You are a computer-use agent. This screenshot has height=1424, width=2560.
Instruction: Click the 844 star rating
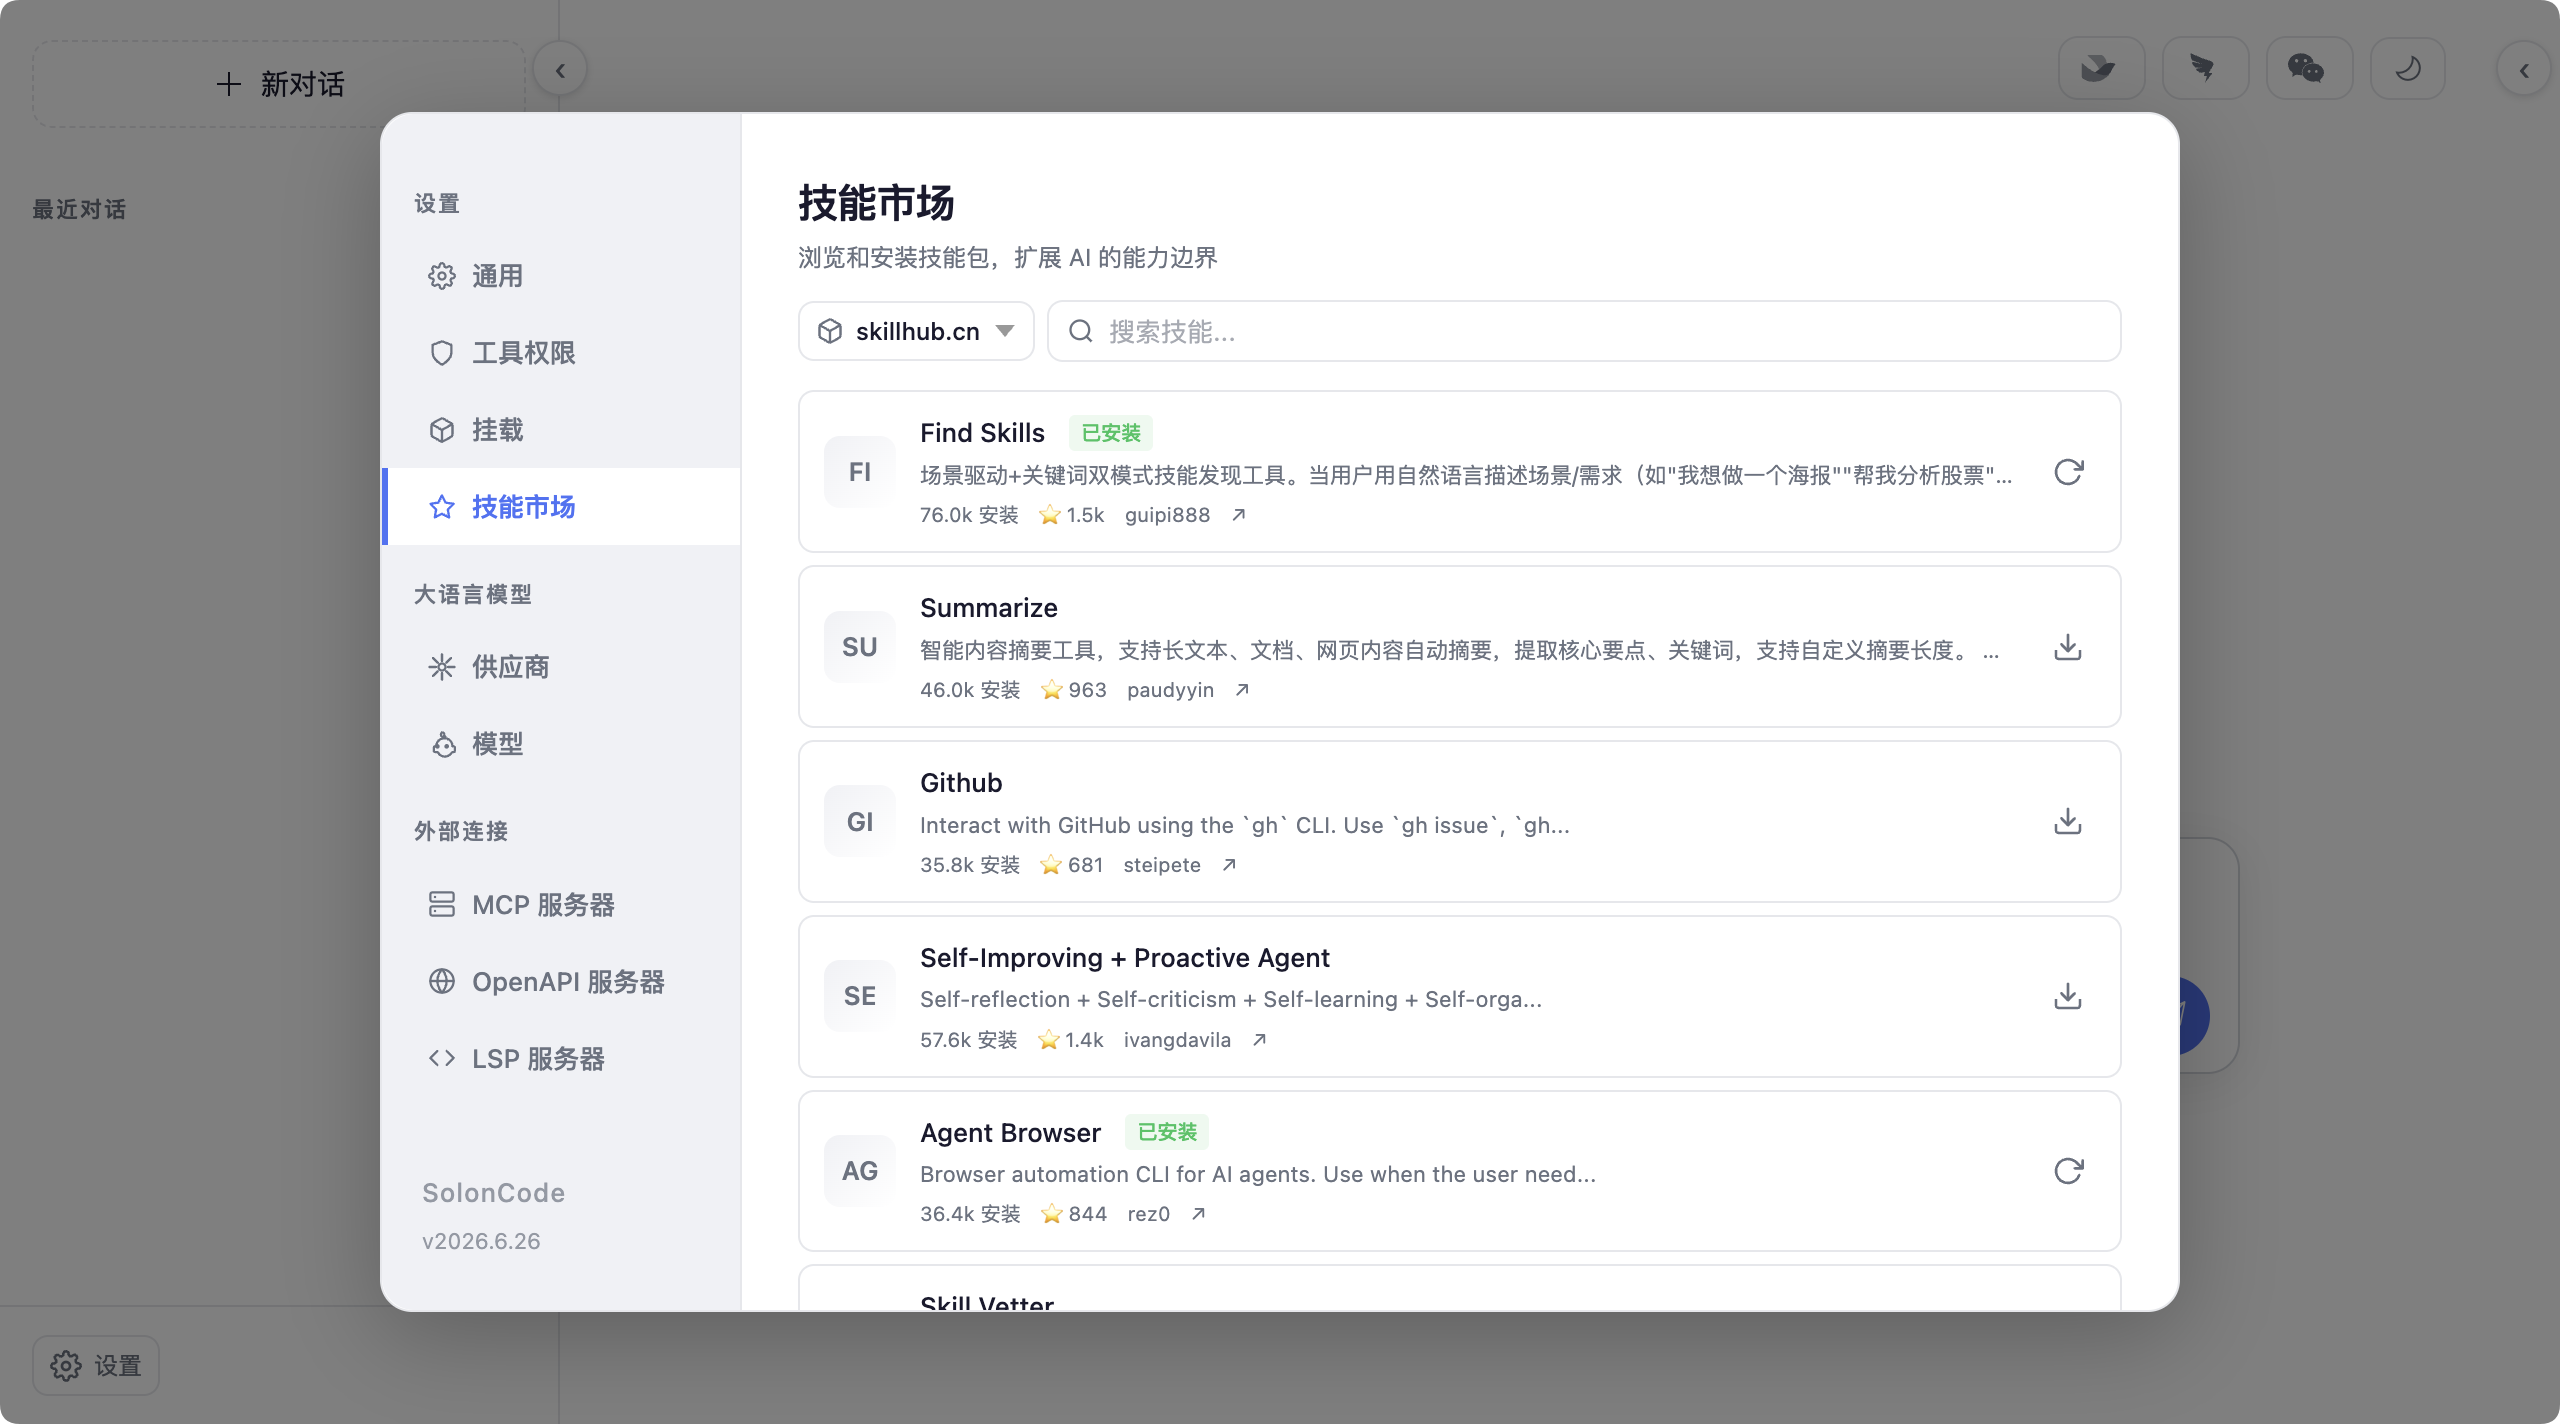(1074, 1214)
